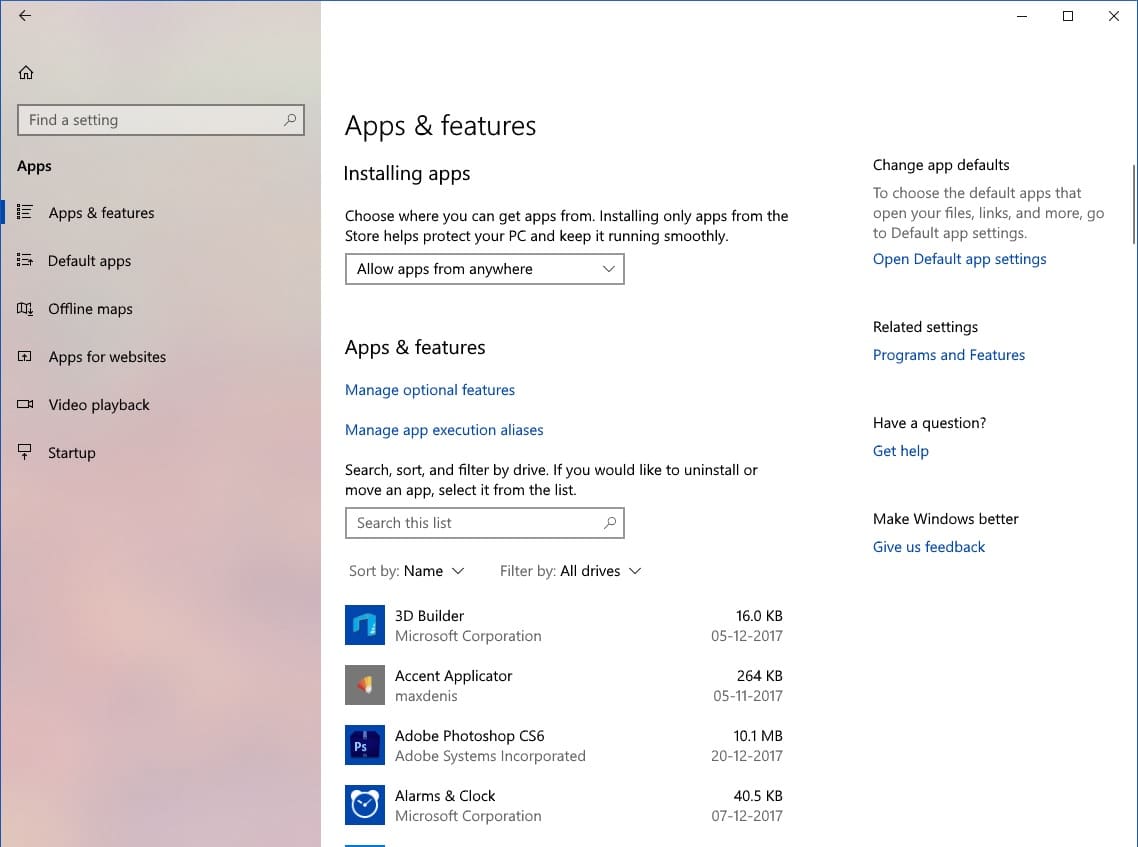The height and width of the screenshot is (847, 1138).
Task: Click the Adobe Photoshop CS6 icon
Action: click(x=364, y=746)
